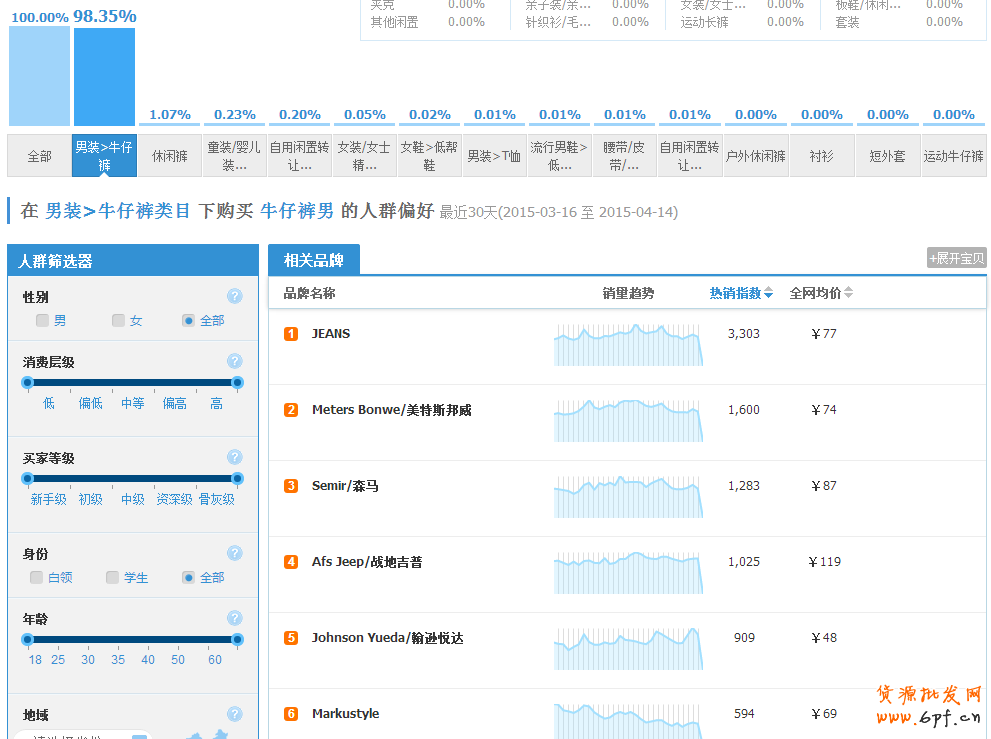Viewport: 991px width, 739px height.
Task: Switch to the 休闲裤 category tab
Action: pos(170,156)
